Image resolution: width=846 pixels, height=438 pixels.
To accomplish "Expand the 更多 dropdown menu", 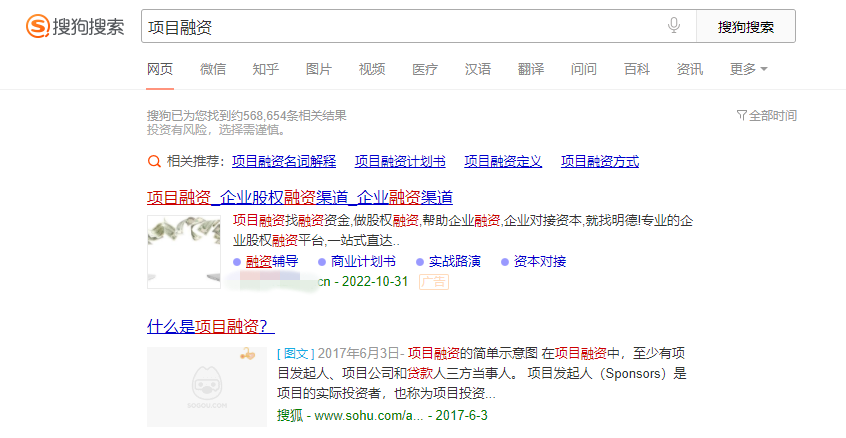I will click(x=748, y=69).
